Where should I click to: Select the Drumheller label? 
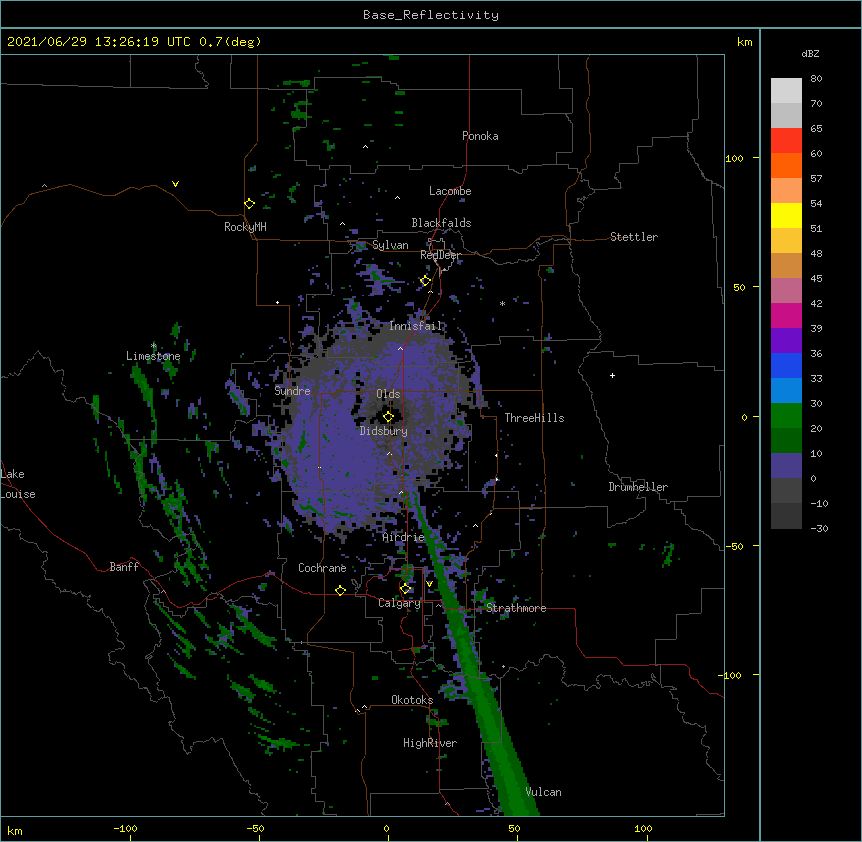pos(638,487)
